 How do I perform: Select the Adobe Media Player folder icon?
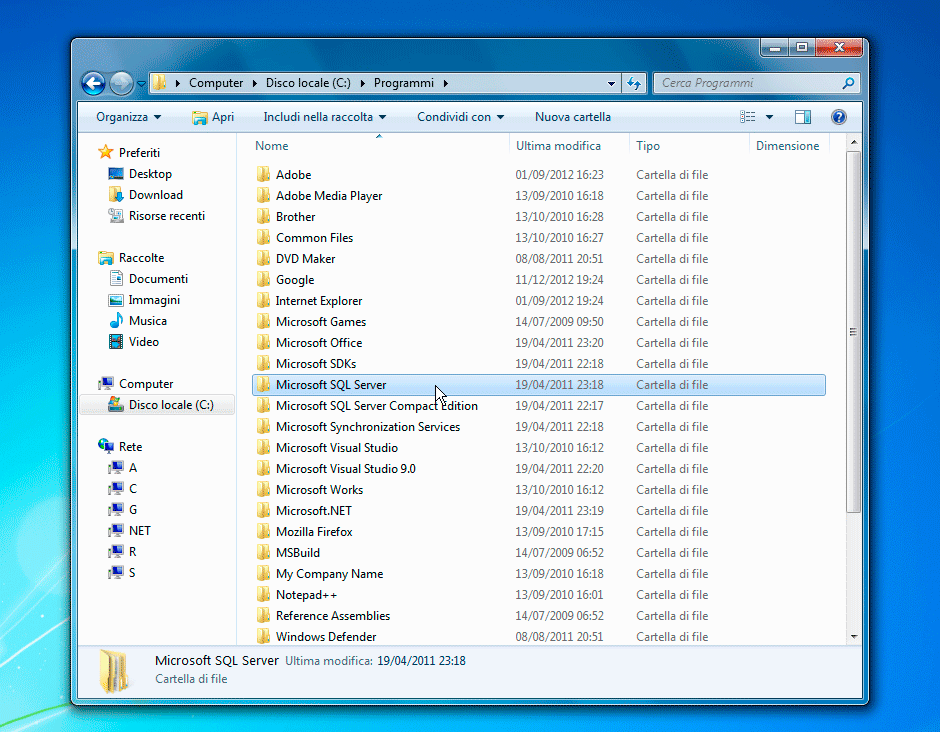pos(263,195)
